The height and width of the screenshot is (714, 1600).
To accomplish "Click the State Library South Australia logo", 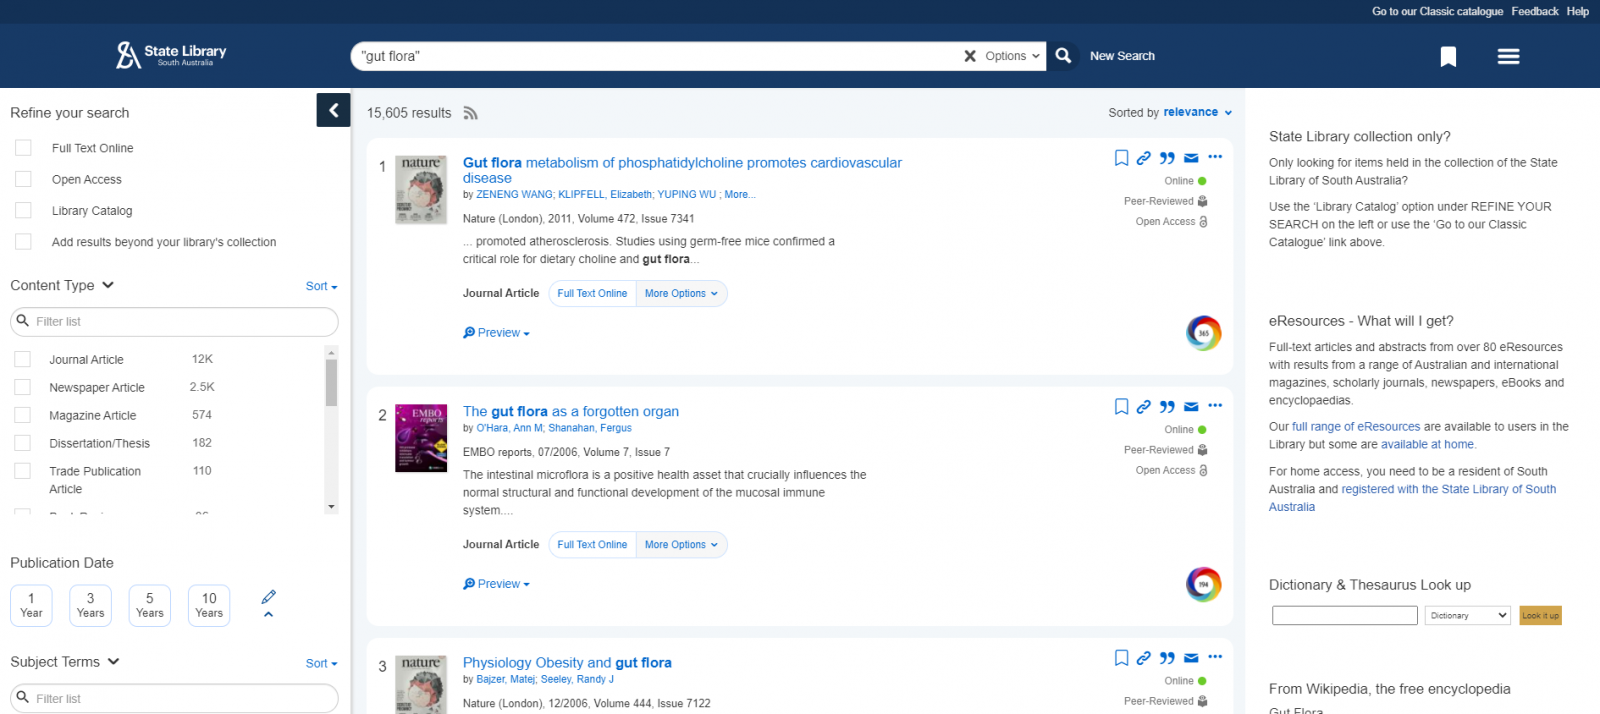I will point(171,54).
